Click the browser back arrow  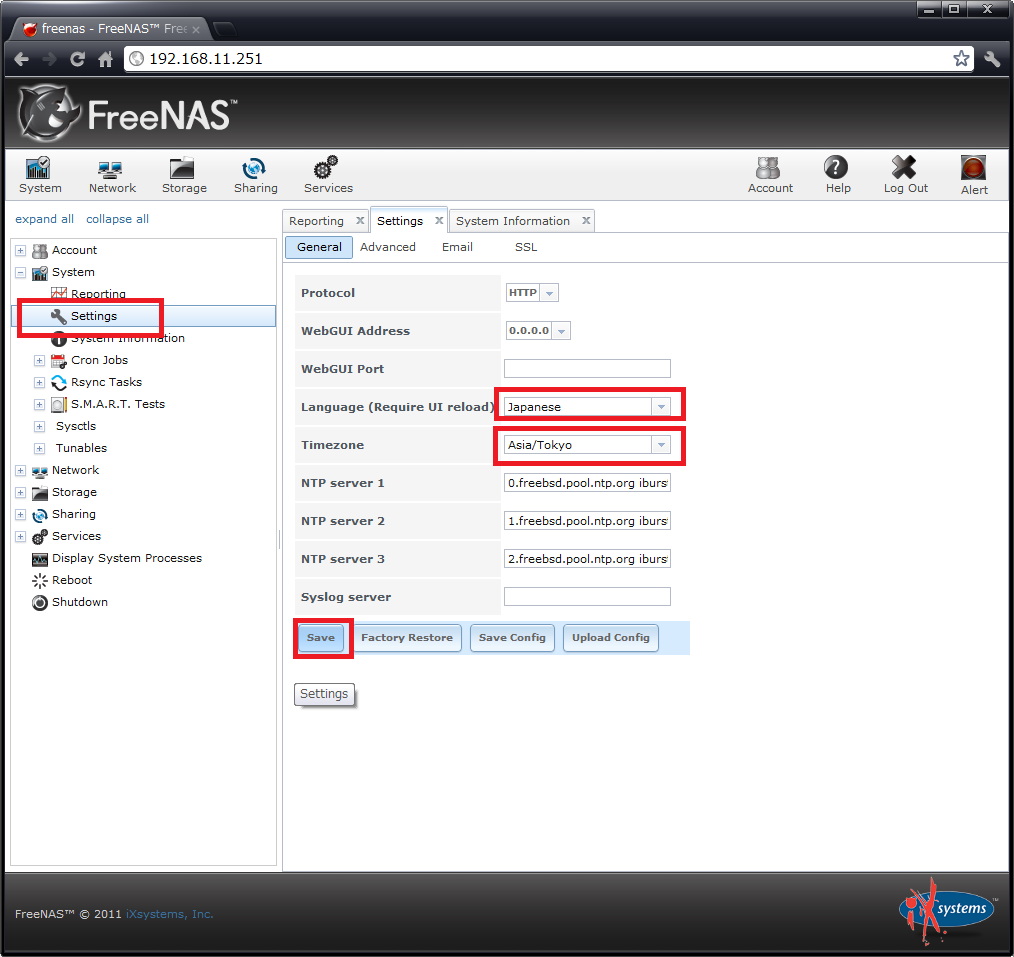pyautogui.click(x=21, y=59)
